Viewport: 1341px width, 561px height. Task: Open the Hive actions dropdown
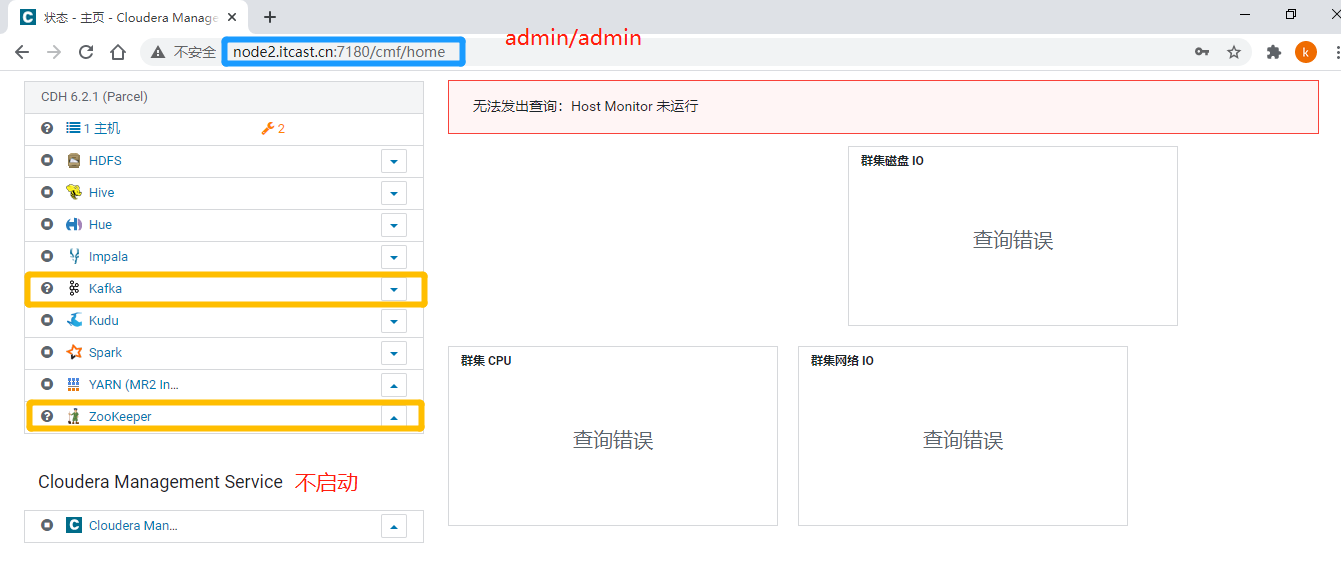click(394, 193)
